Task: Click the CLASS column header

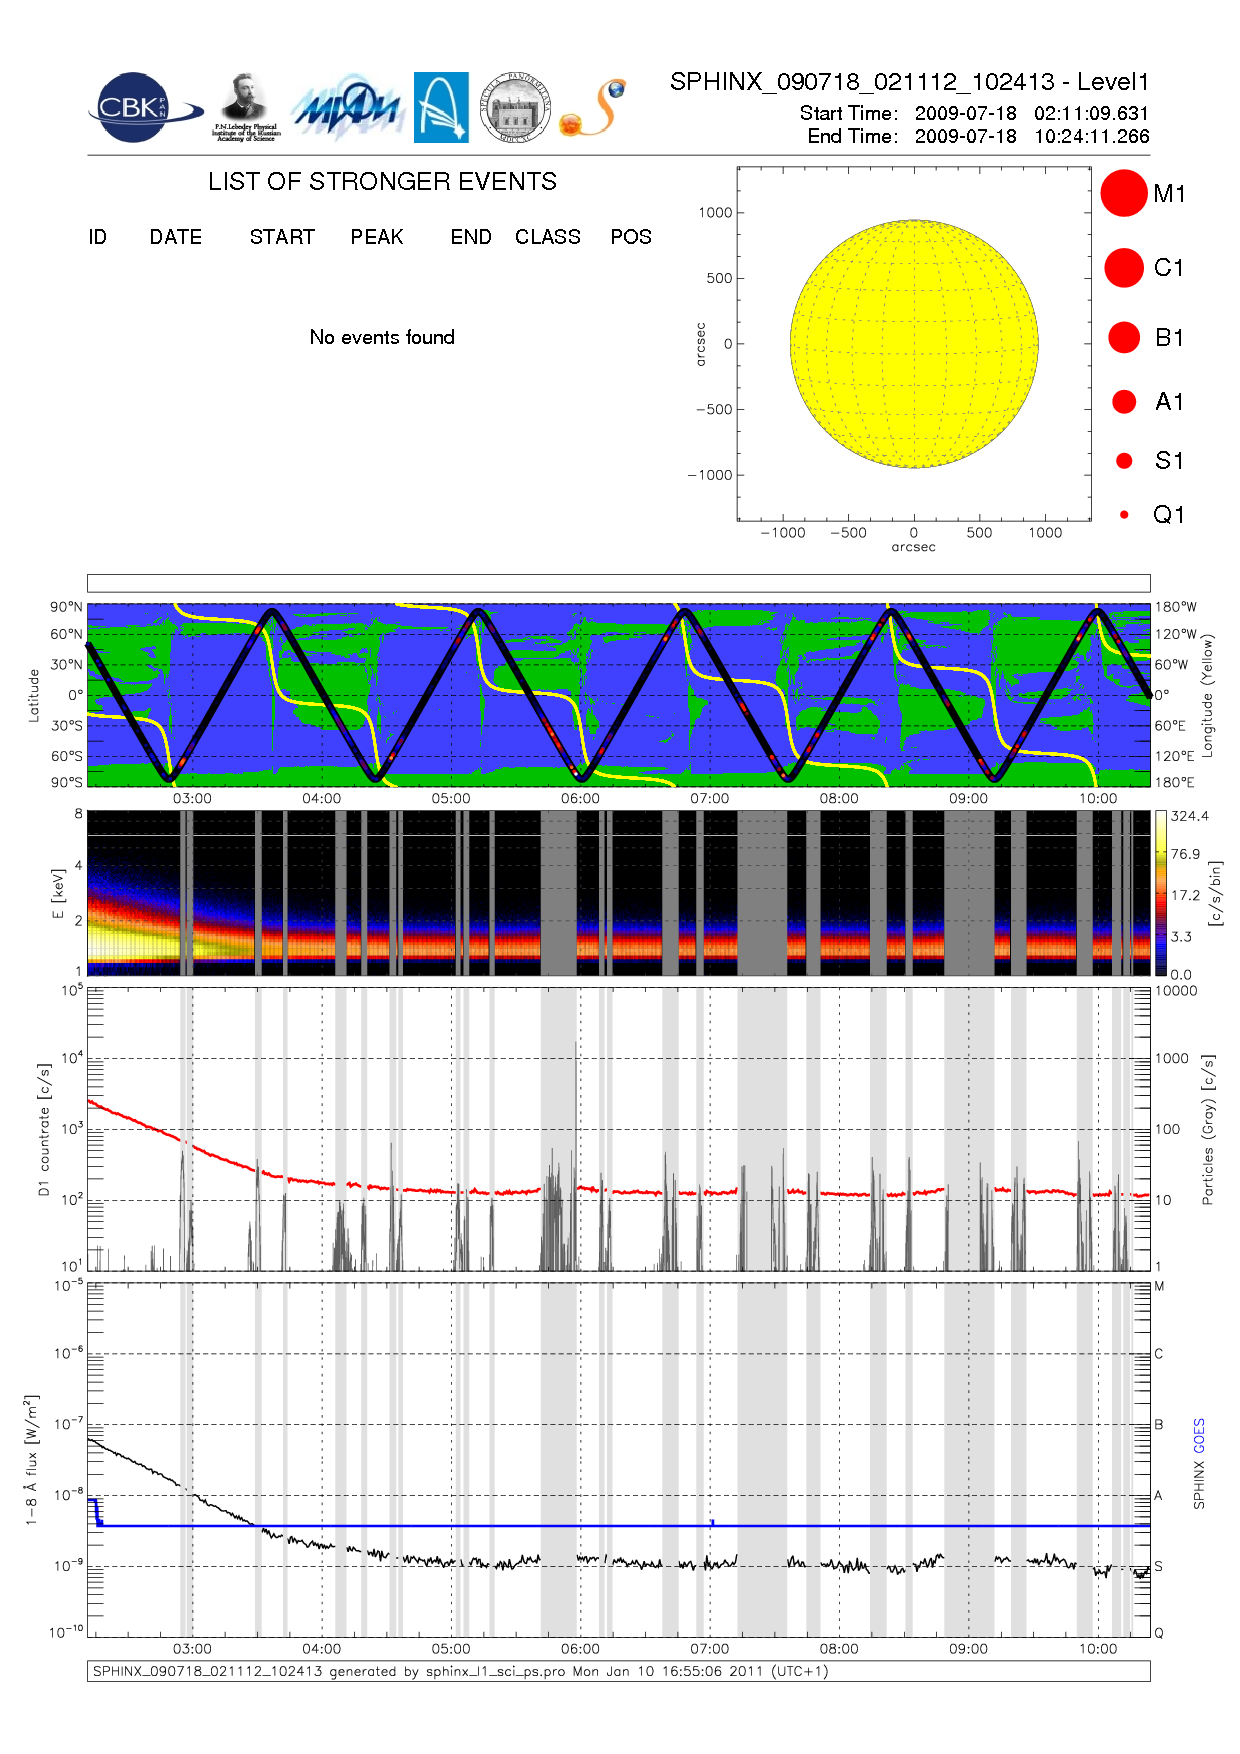Action: [547, 237]
